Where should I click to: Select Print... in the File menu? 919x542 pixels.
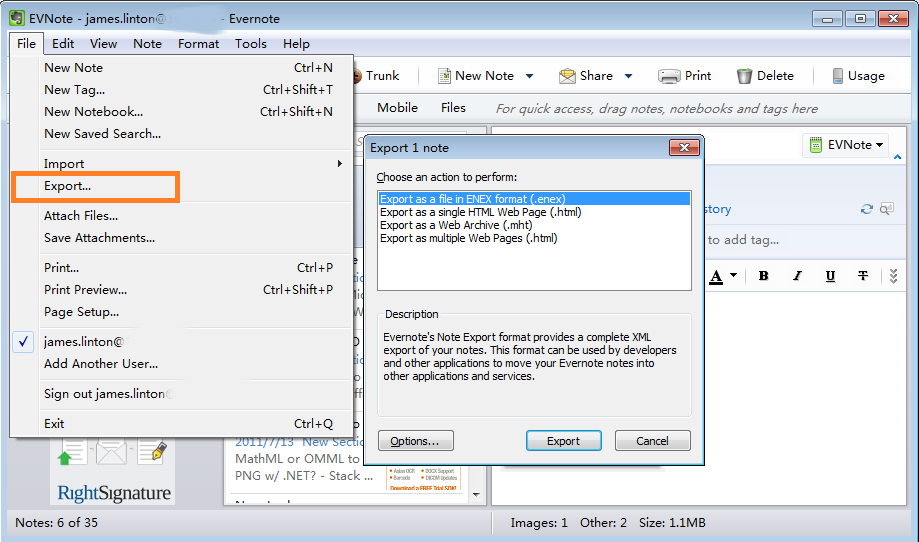pyautogui.click(x=182, y=268)
